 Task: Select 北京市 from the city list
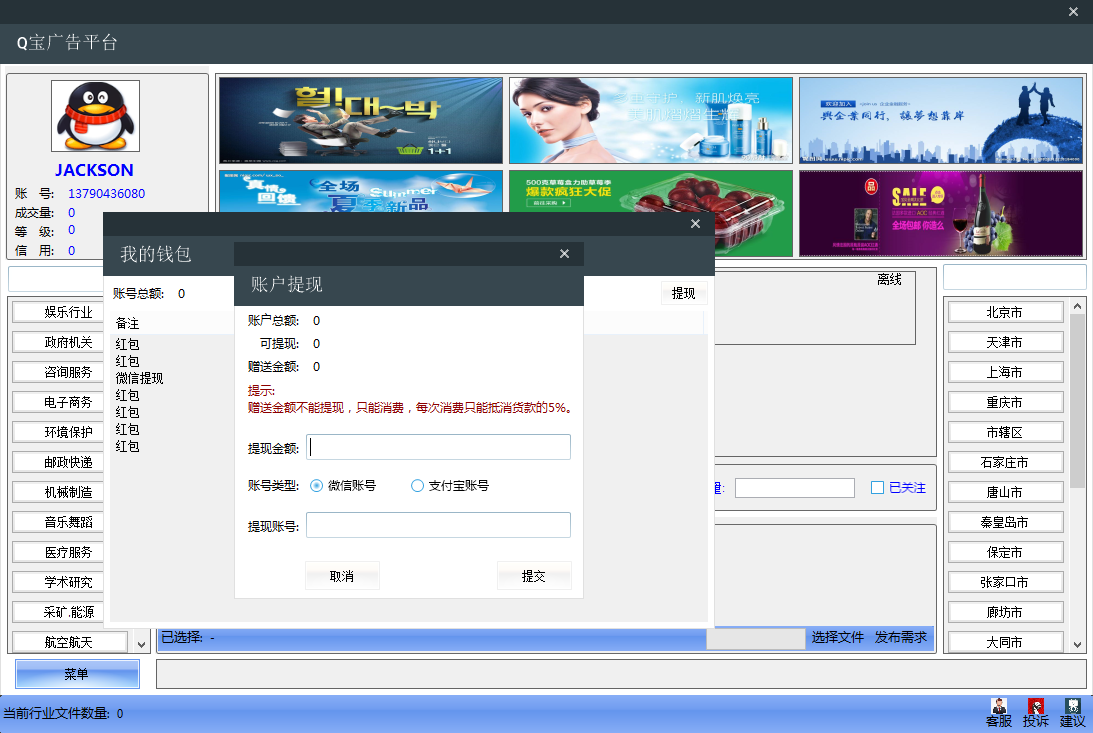tap(1004, 312)
